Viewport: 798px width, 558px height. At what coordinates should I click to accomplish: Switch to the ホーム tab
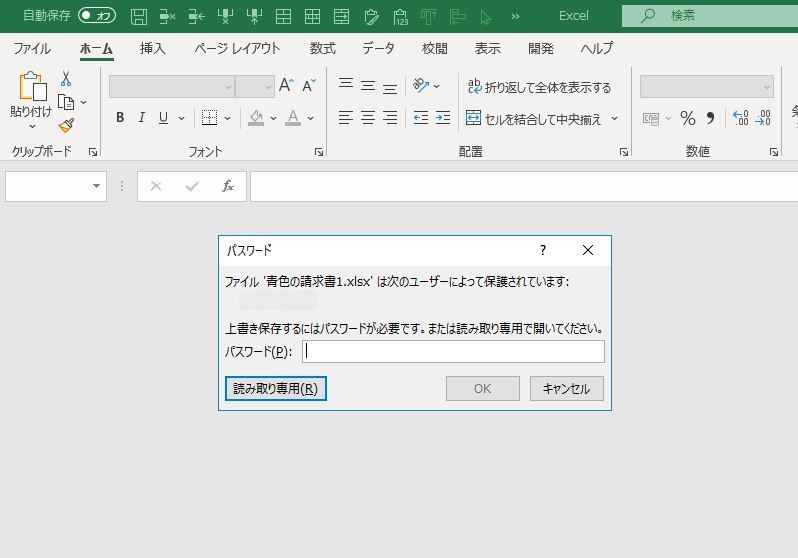click(96, 48)
